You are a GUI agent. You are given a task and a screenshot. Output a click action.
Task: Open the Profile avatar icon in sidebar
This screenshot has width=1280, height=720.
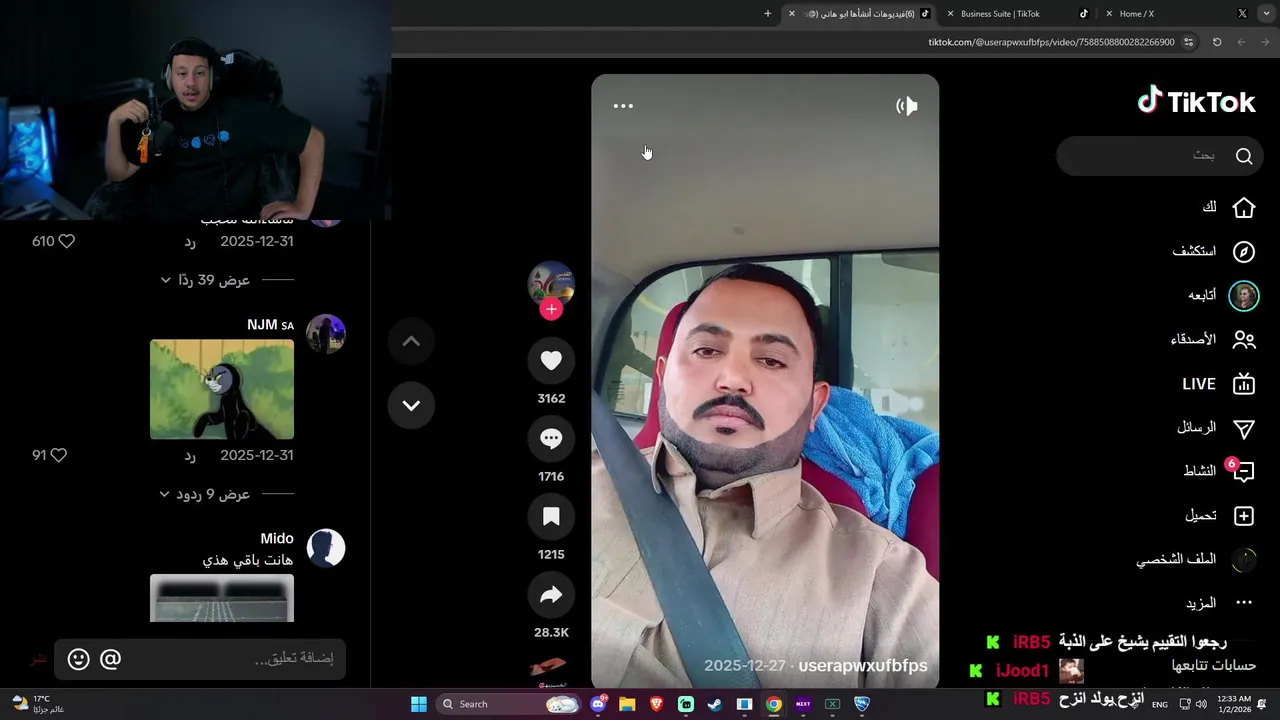click(x=1244, y=560)
